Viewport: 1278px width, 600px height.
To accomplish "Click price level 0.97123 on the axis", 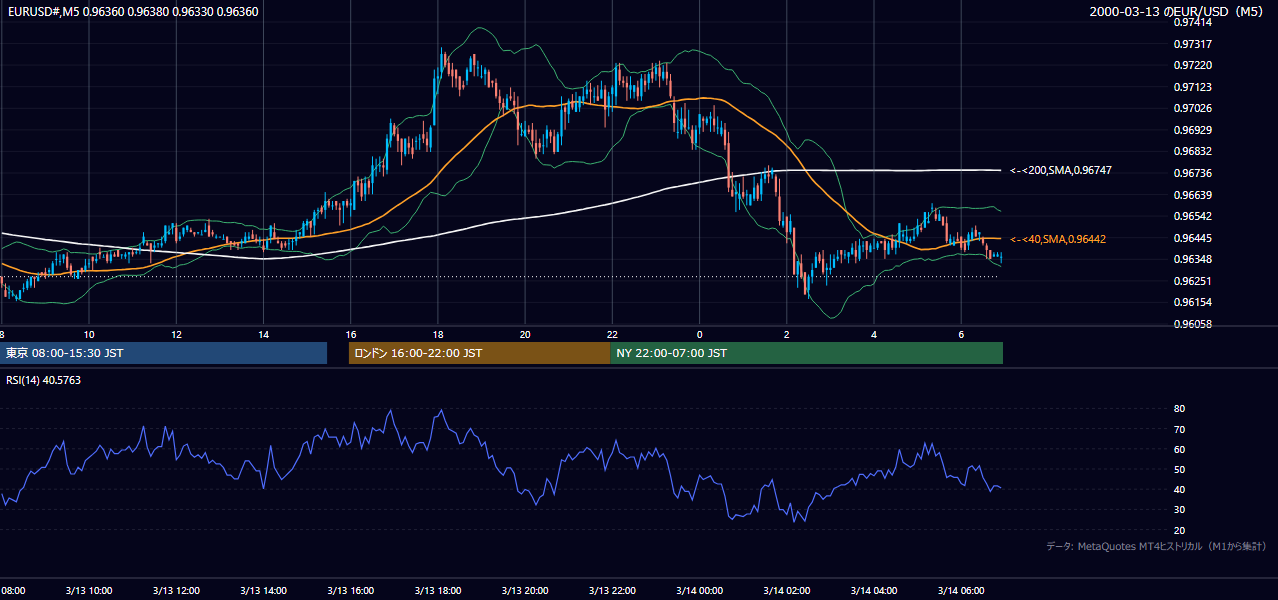I will tap(1194, 87).
